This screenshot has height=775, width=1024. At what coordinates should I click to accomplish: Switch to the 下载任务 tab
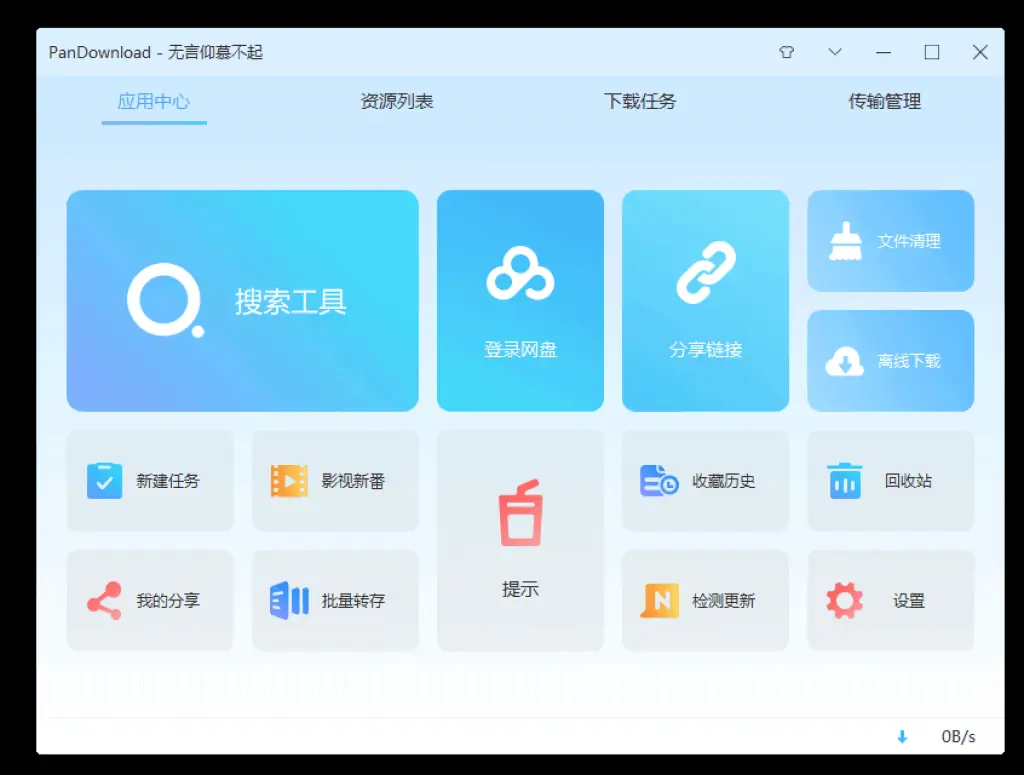[x=640, y=101]
